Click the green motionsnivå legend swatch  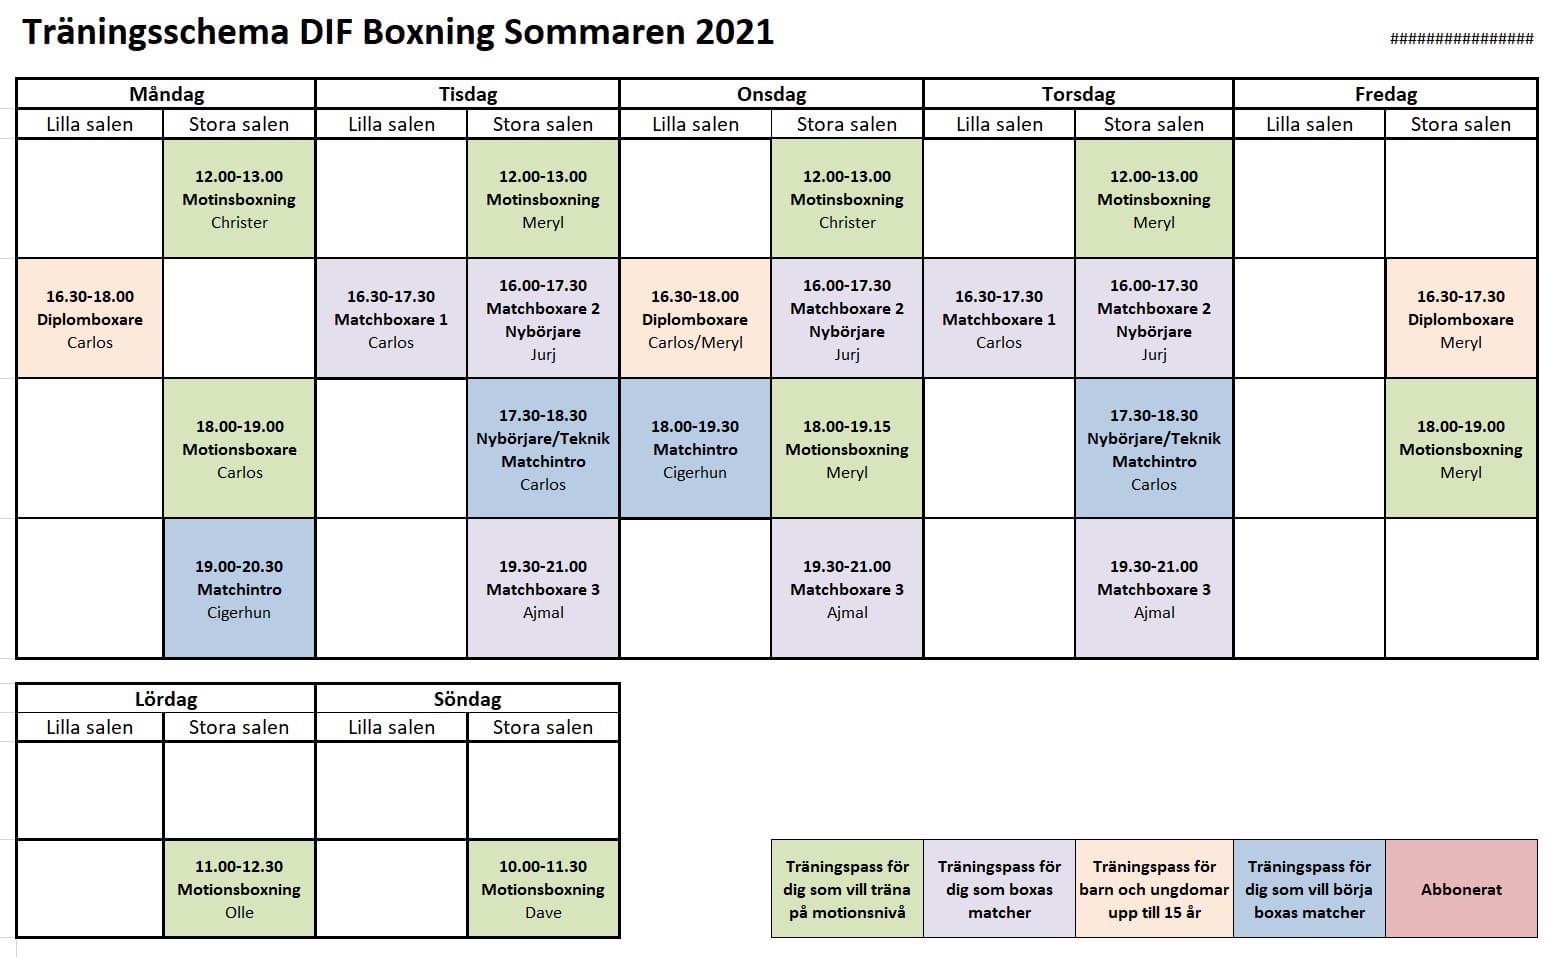(847, 889)
